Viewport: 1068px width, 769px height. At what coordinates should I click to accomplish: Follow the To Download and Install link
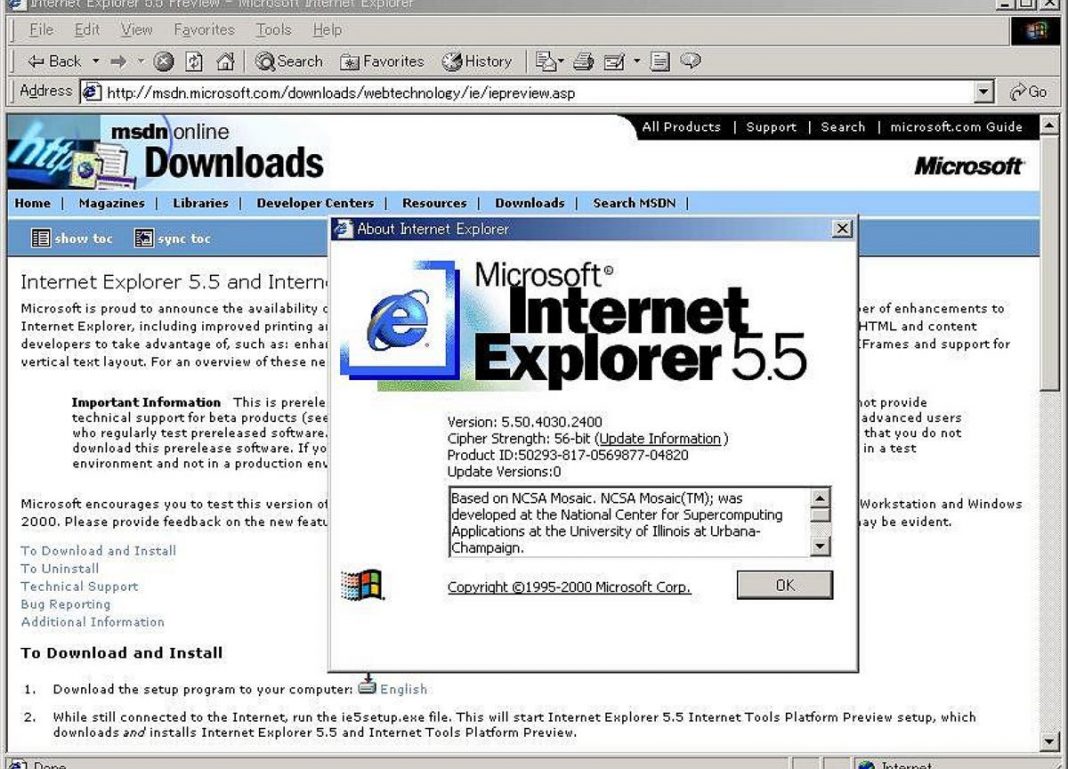click(98, 550)
